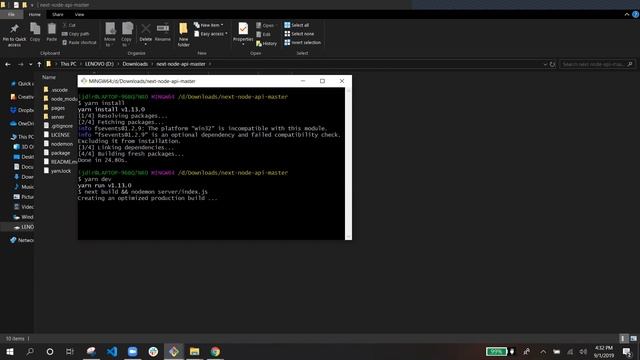Screen dimensions: 640x360
Task: Open the recent locations dropdown arrow
Action: (x=31, y=64)
